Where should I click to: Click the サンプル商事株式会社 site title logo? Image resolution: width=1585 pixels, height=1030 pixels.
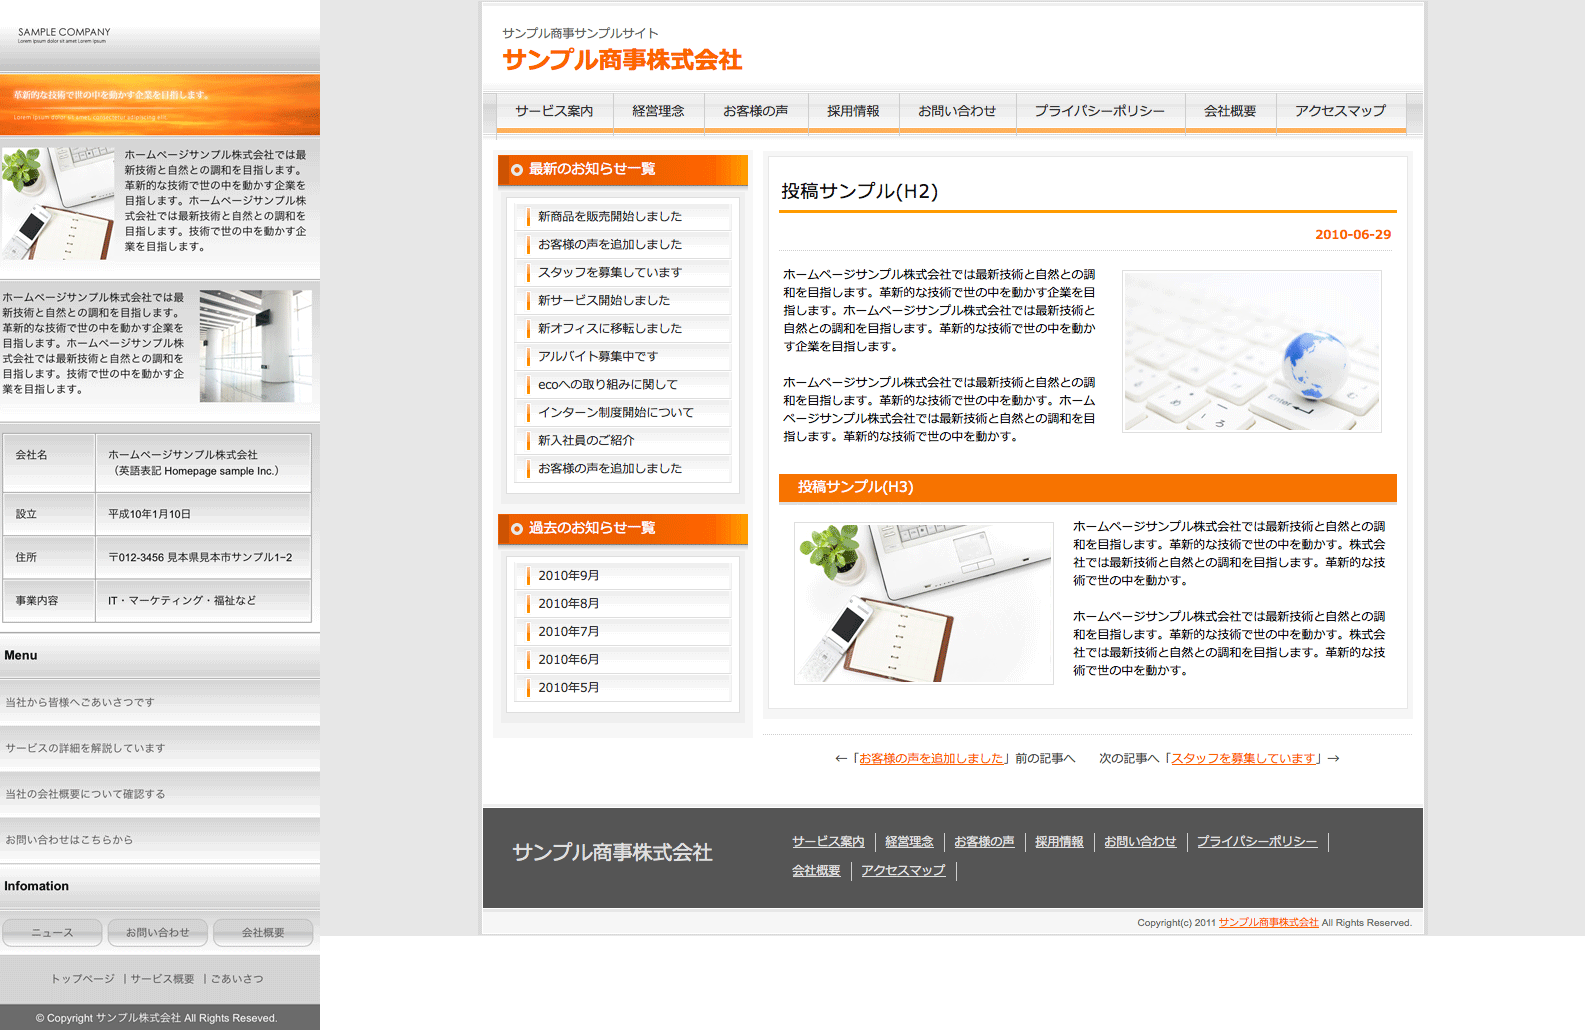[x=622, y=60]
